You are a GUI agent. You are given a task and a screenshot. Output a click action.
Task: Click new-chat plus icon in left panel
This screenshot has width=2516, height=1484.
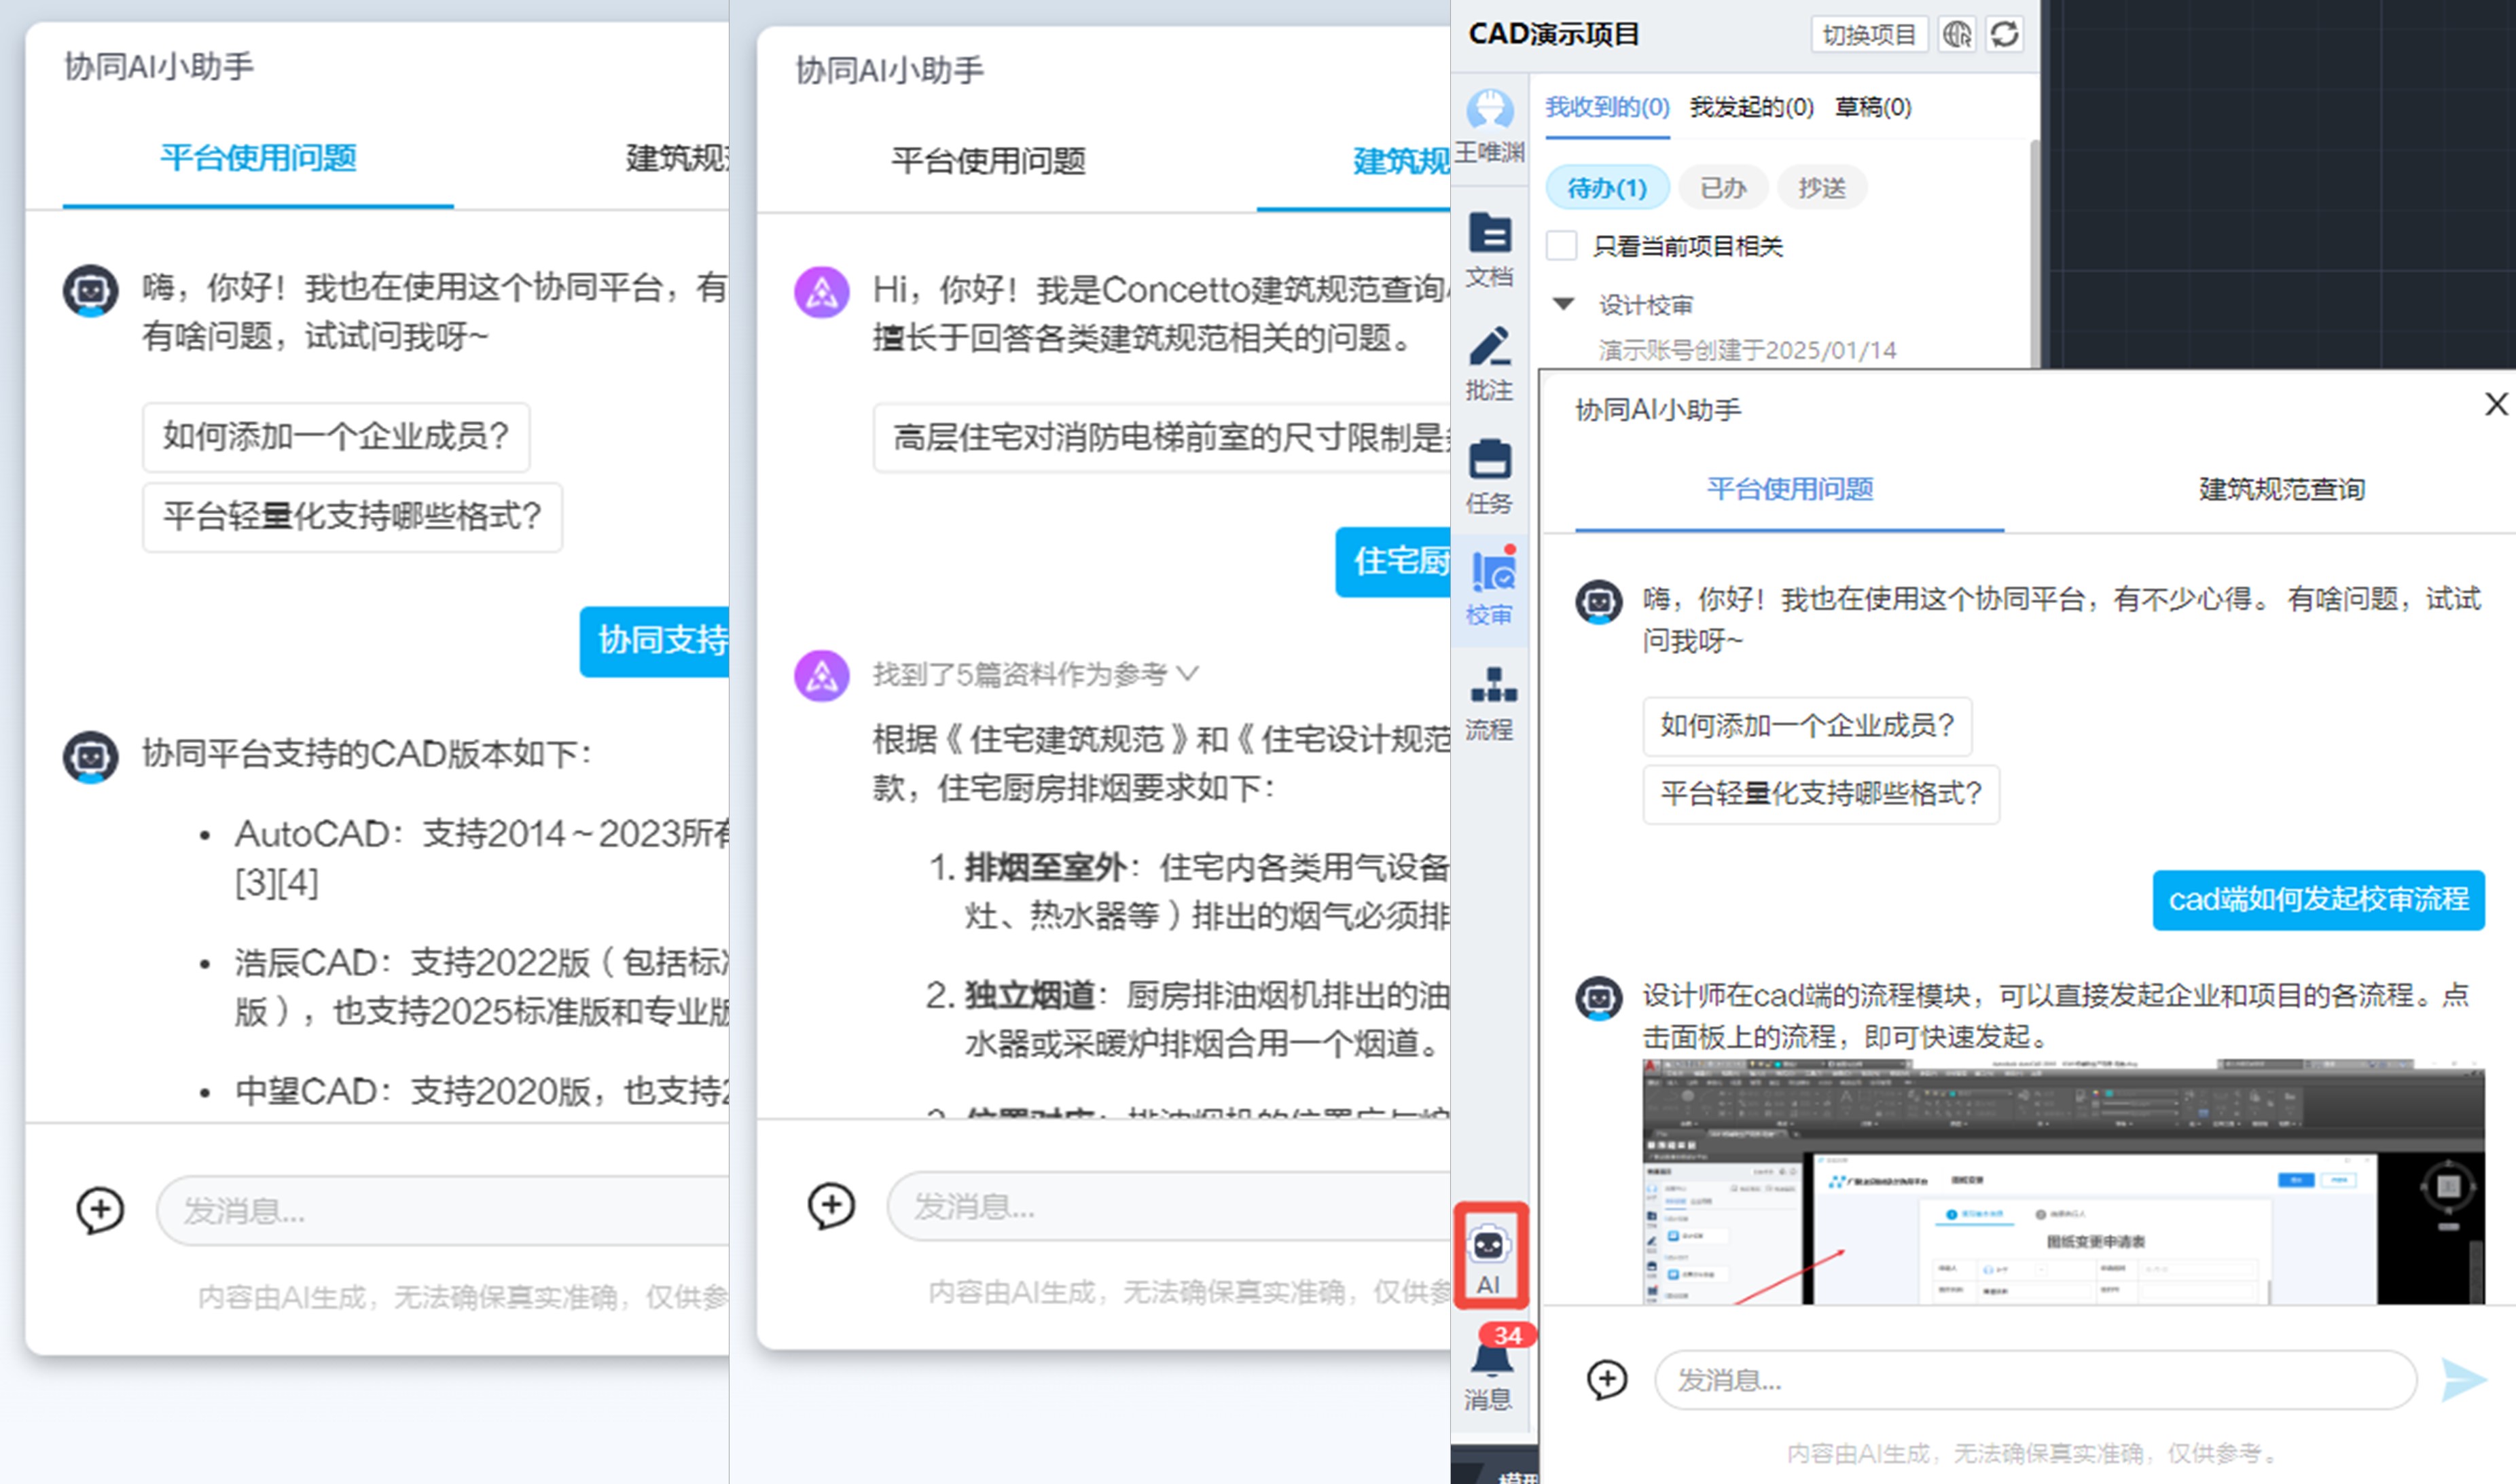coord(100,1210)
